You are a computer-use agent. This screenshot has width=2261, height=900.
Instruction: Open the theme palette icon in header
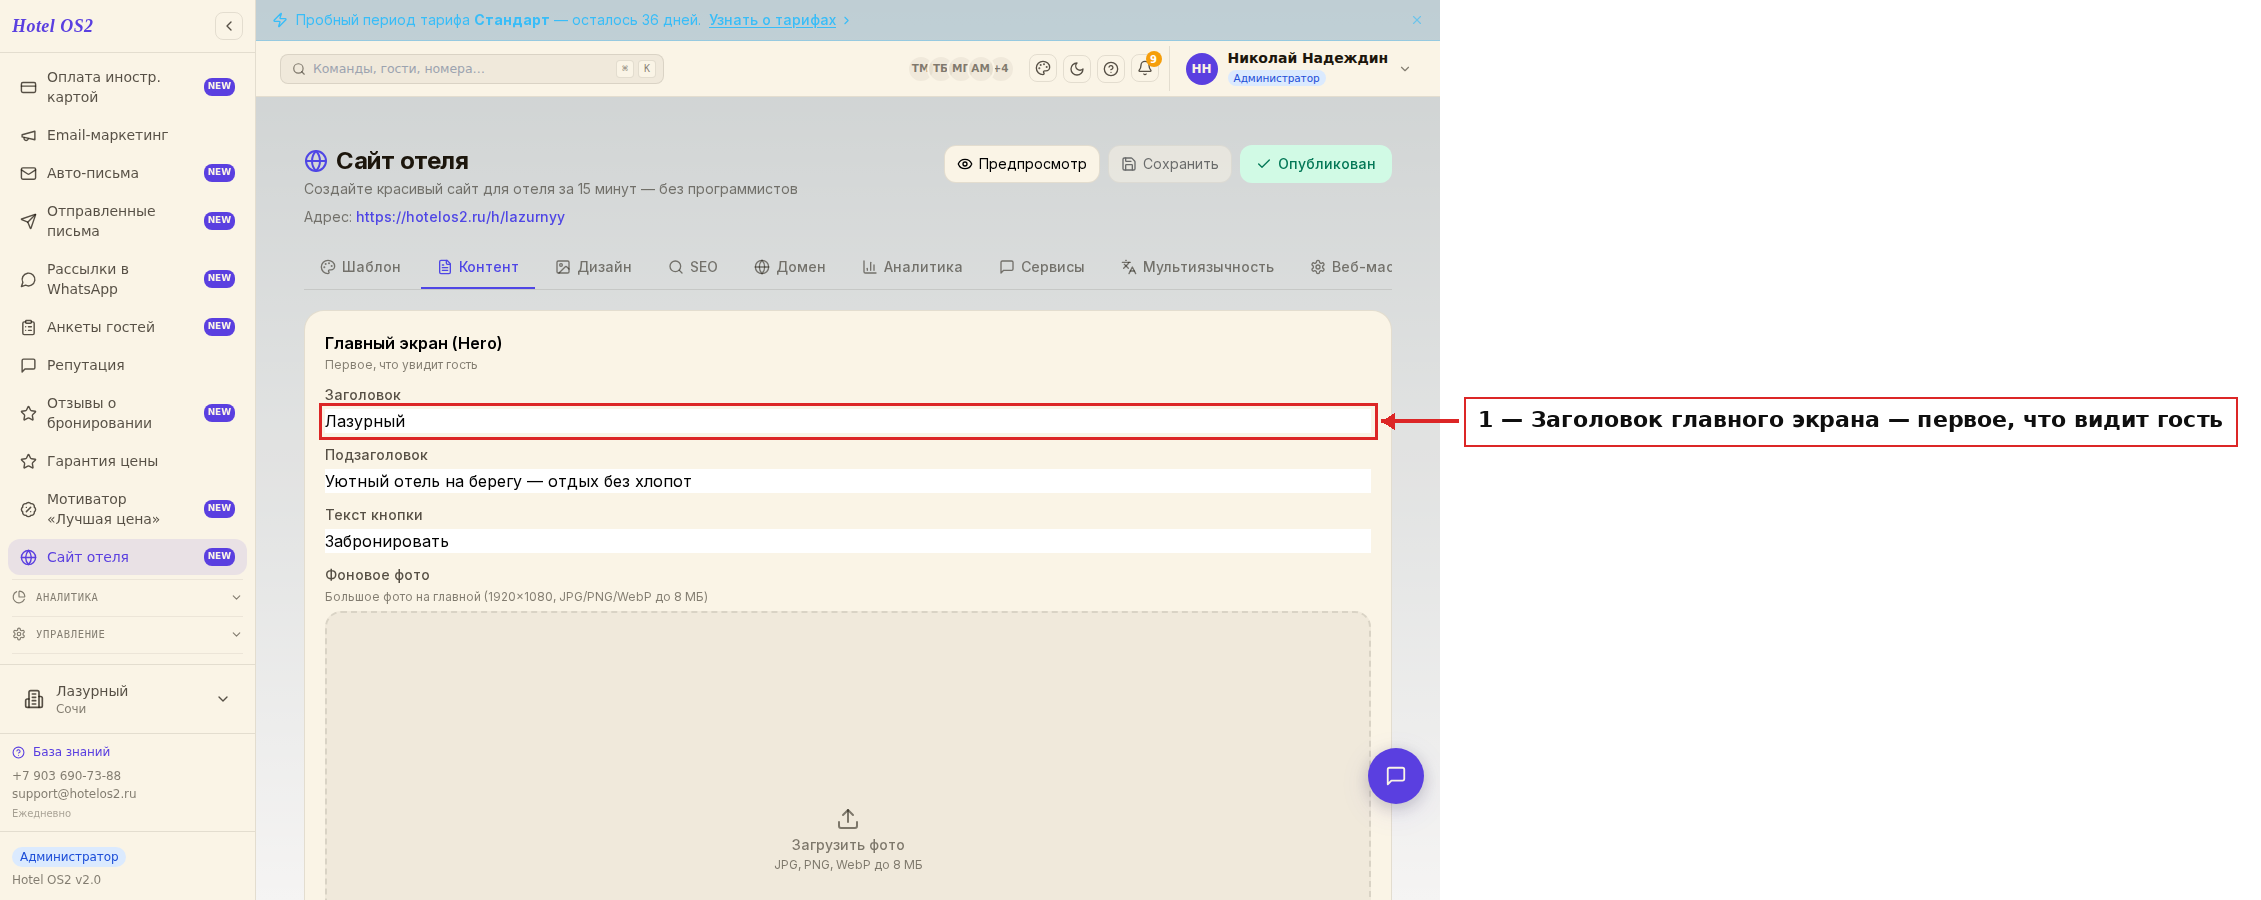pos(1043,69)
